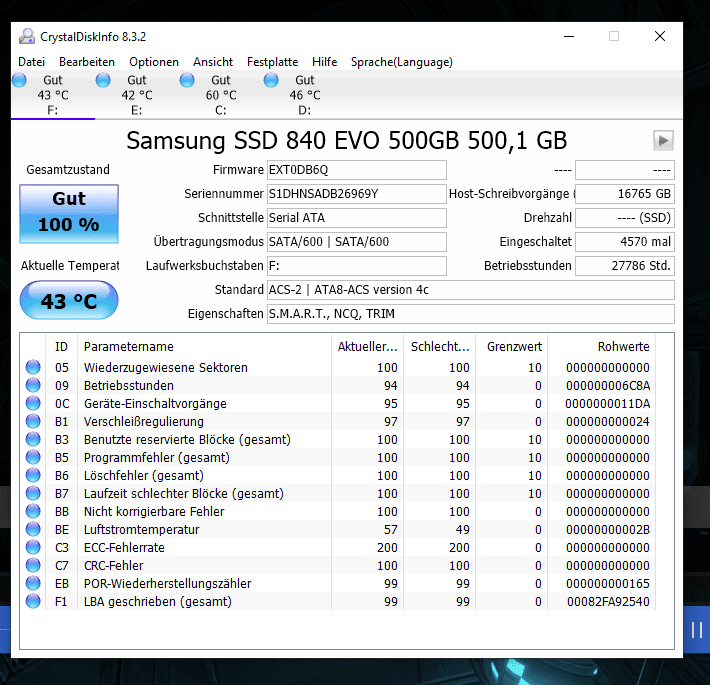Click status orb for Benutzte reservierte Blöcke row
This screenshot has width=710, height=685.
pyautogui.click(x=33, y=439)
